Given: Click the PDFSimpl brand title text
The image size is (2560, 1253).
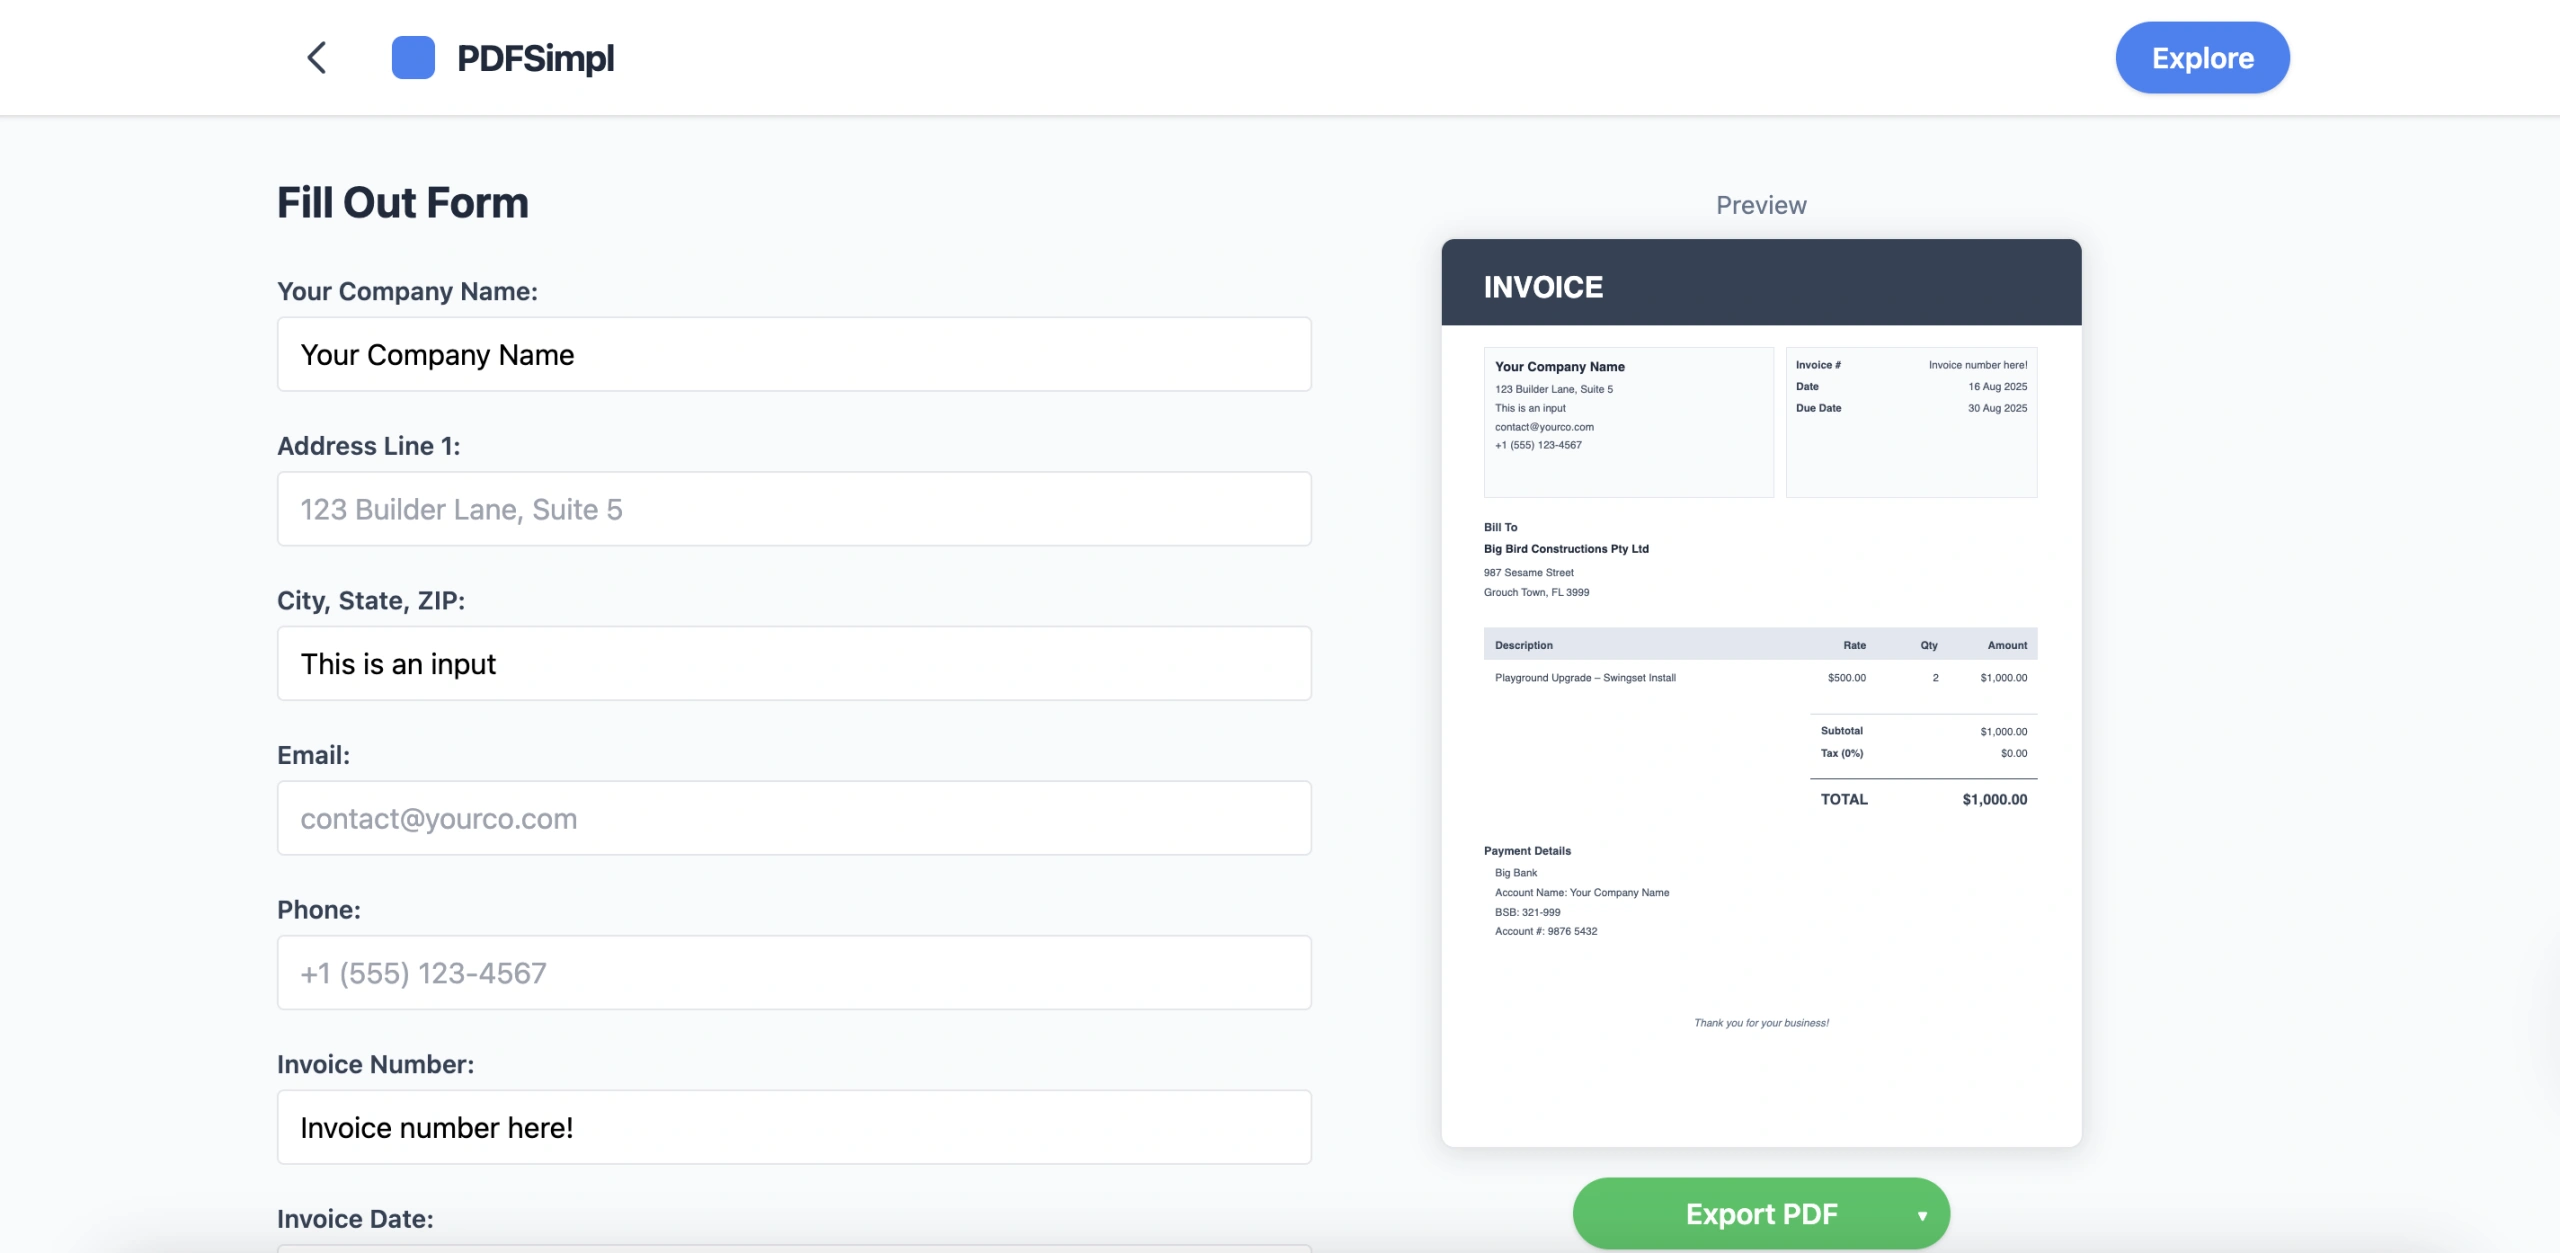Looking at the screenshot, I should coord(535,58).
